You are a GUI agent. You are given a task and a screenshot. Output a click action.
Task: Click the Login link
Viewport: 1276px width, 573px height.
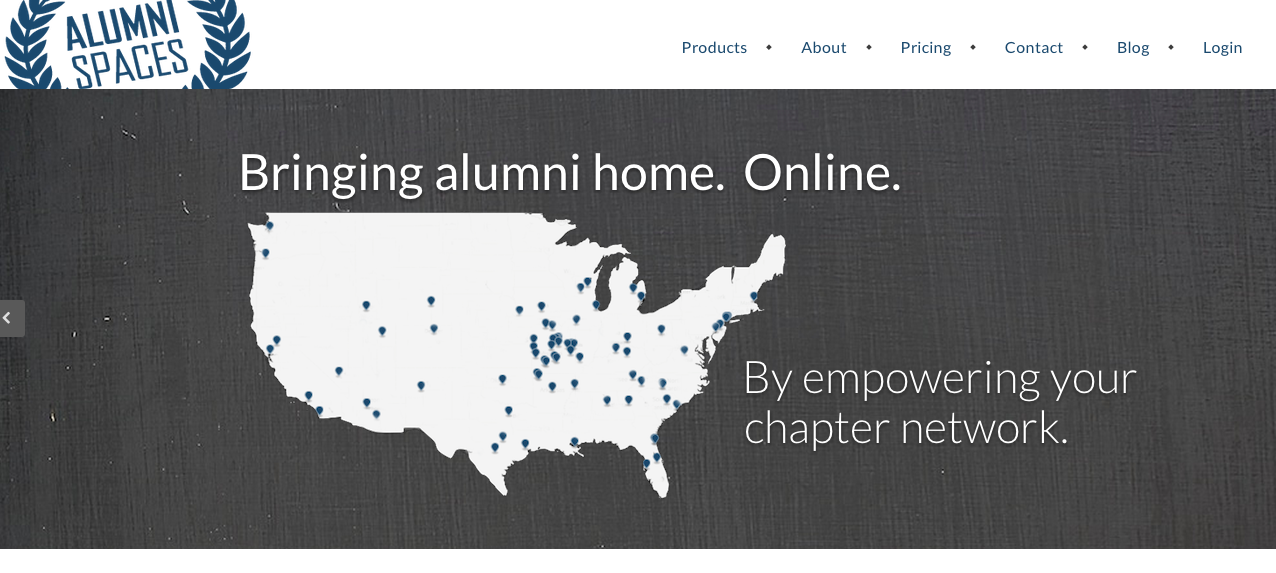[x=1222, y=47]
